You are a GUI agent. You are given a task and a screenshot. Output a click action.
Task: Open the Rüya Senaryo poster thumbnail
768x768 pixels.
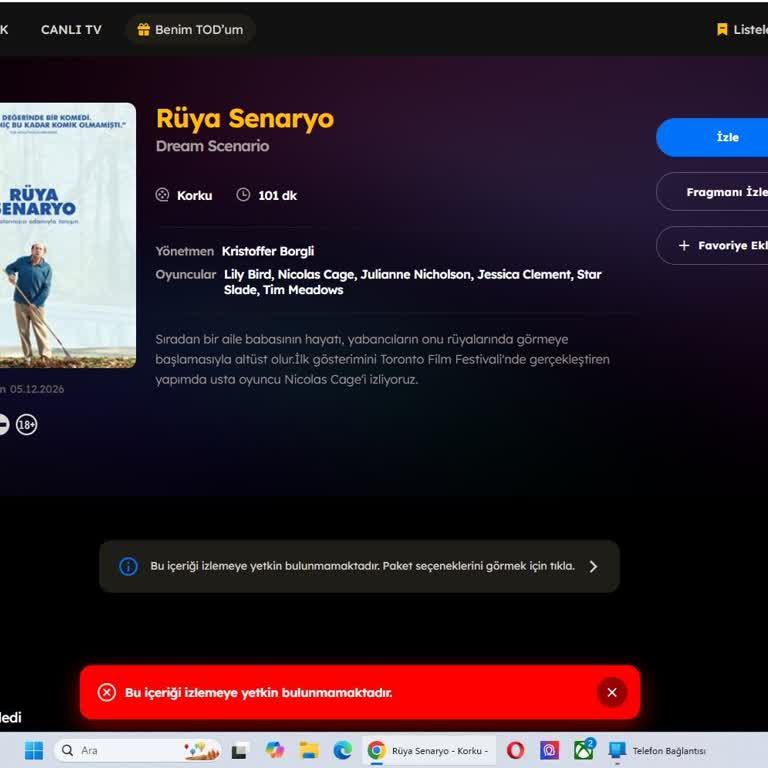(68, 235)
